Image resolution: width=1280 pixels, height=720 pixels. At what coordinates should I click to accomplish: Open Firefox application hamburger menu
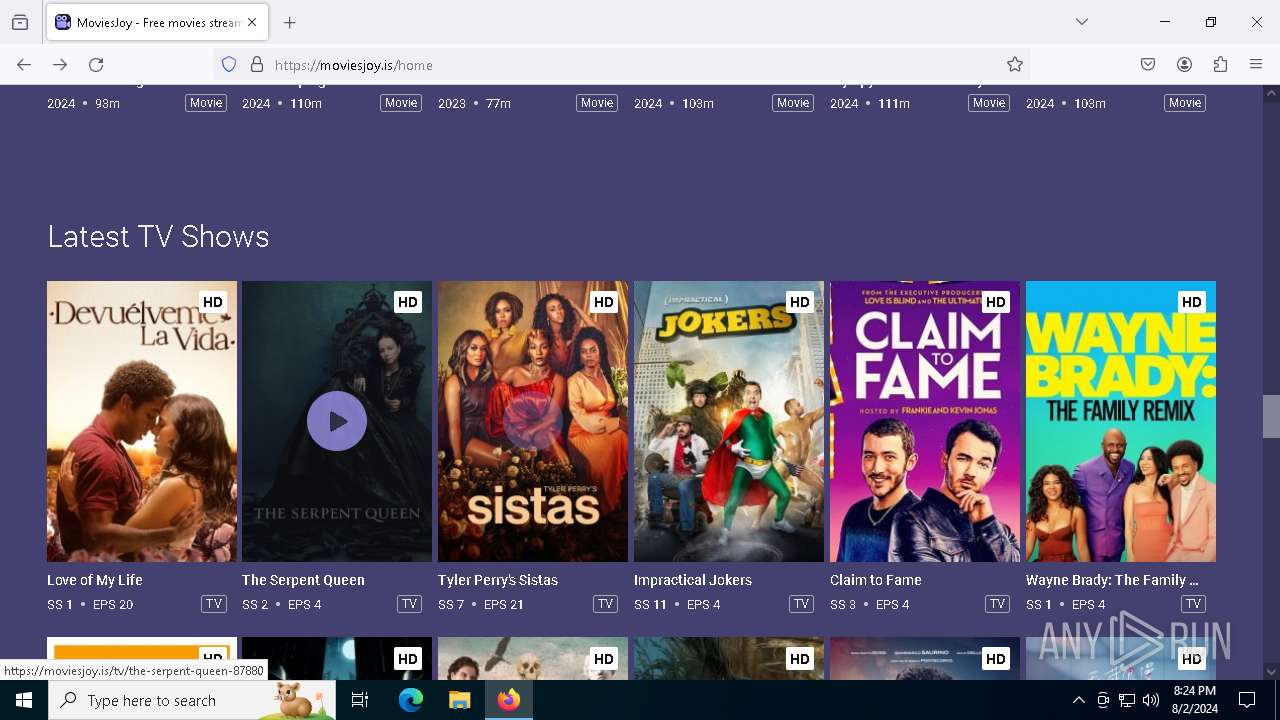pyautogui.click(x=1256, y=65)
